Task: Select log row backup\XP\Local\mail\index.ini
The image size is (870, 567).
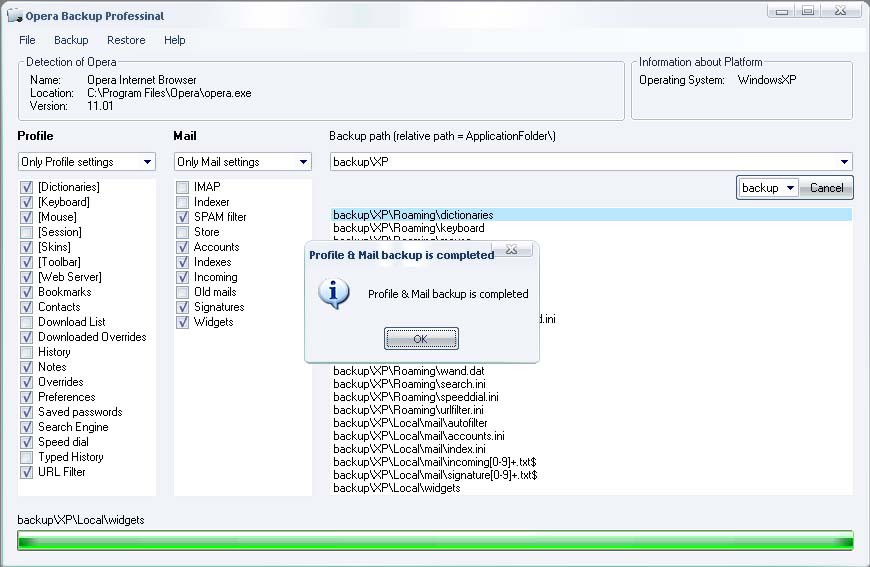Action: [x=591, y=449]
